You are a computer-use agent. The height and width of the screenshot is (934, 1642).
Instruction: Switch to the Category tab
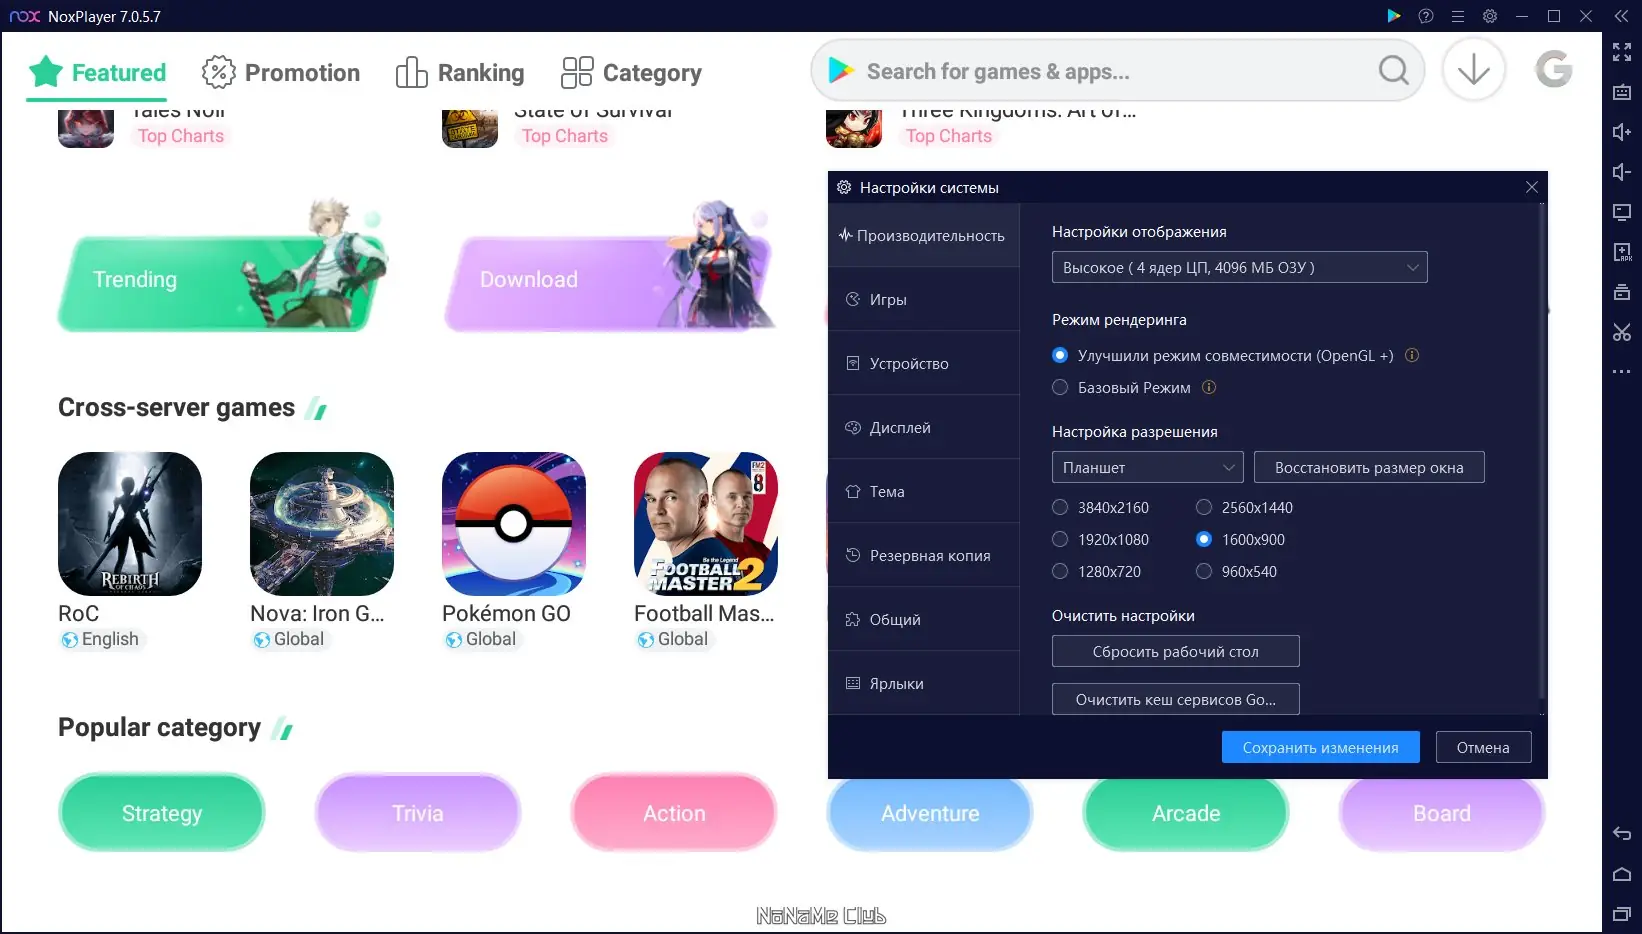click(631, 72)
